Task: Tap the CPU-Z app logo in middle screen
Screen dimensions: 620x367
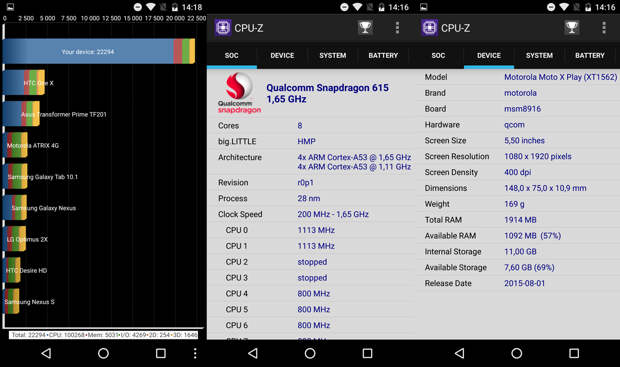Action: [x=223, y=28]
